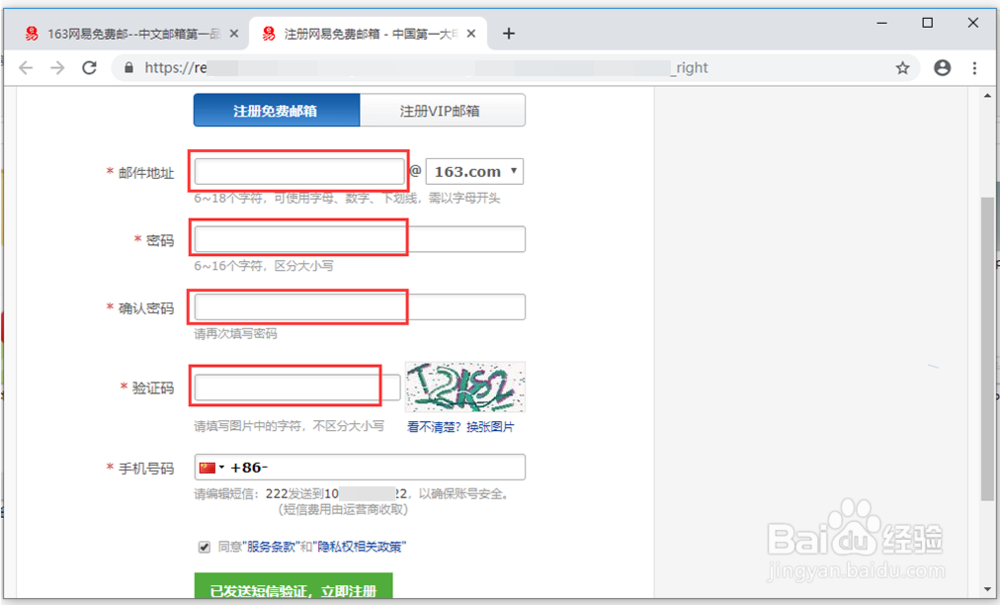1000x605 pixels.
Task: Click 看不清楚？换张图片 link
Action: (460, 426)
